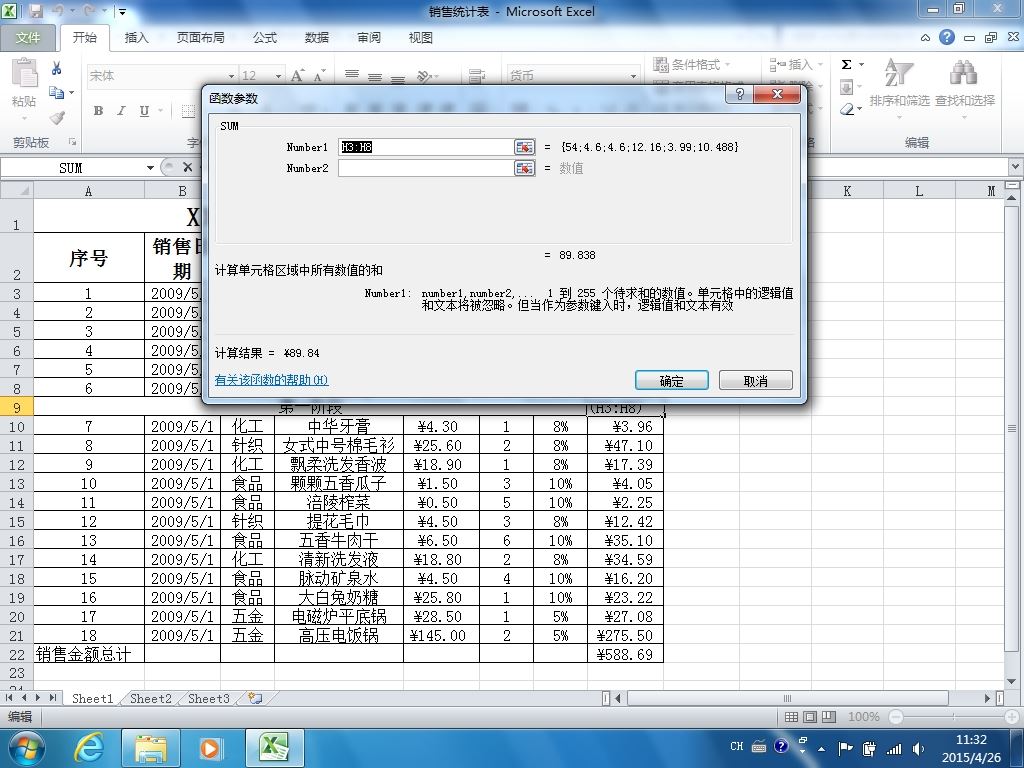Click the AutoSum sigma icon

[x=846, y=64]
